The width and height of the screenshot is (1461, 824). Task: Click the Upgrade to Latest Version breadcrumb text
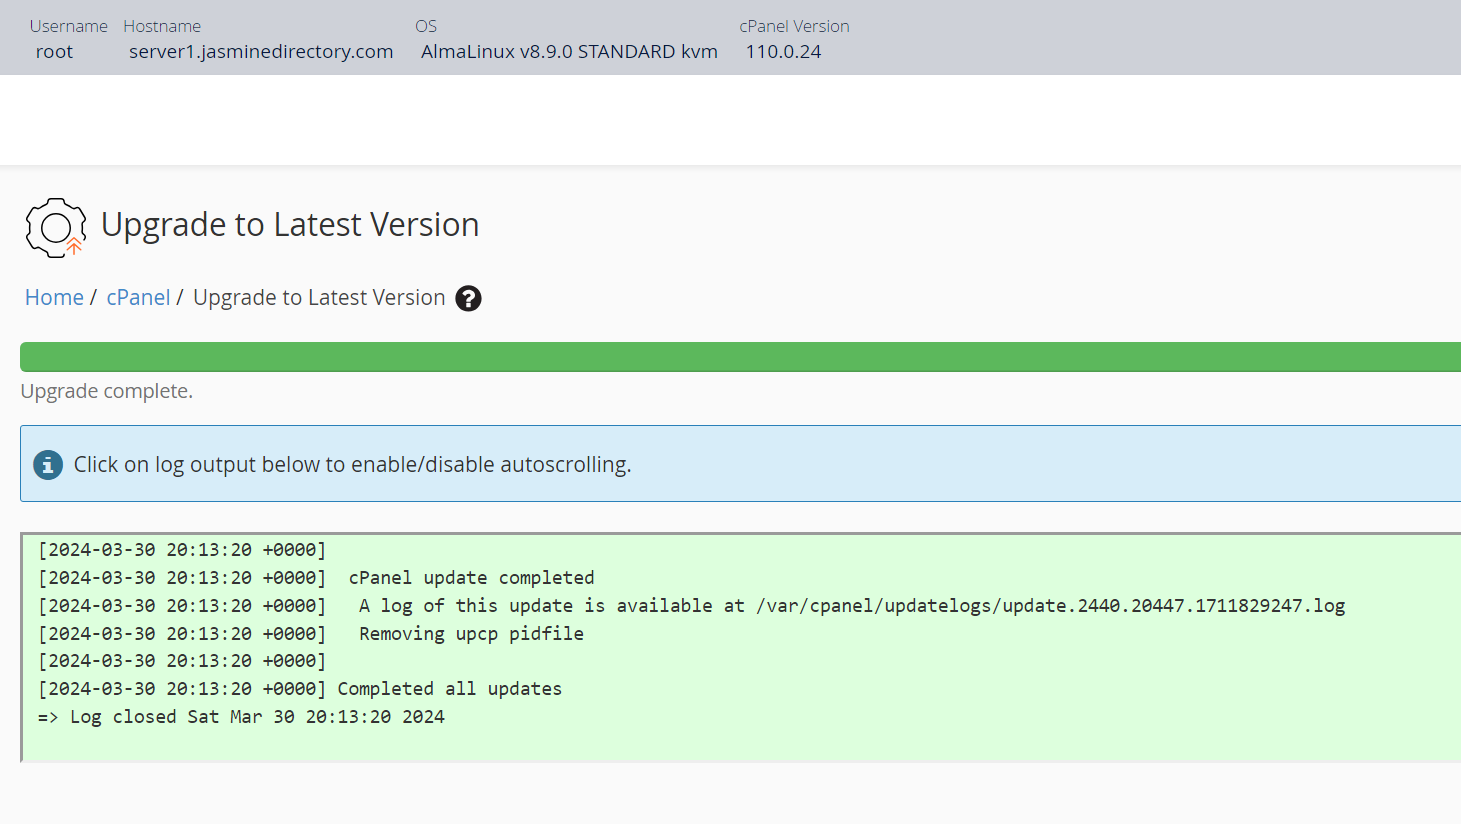[x=318, y=298]
